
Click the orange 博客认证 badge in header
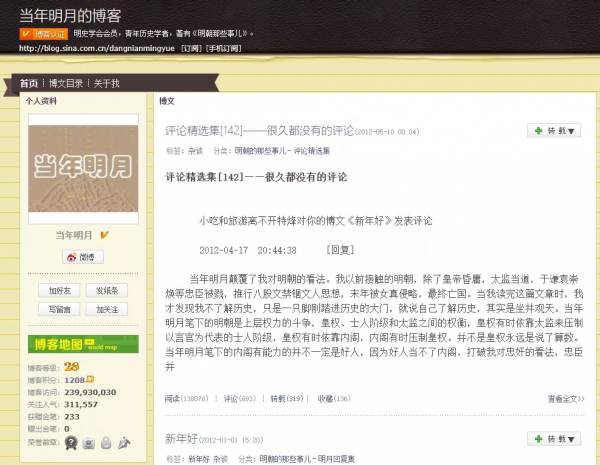[x=44, y=34]
